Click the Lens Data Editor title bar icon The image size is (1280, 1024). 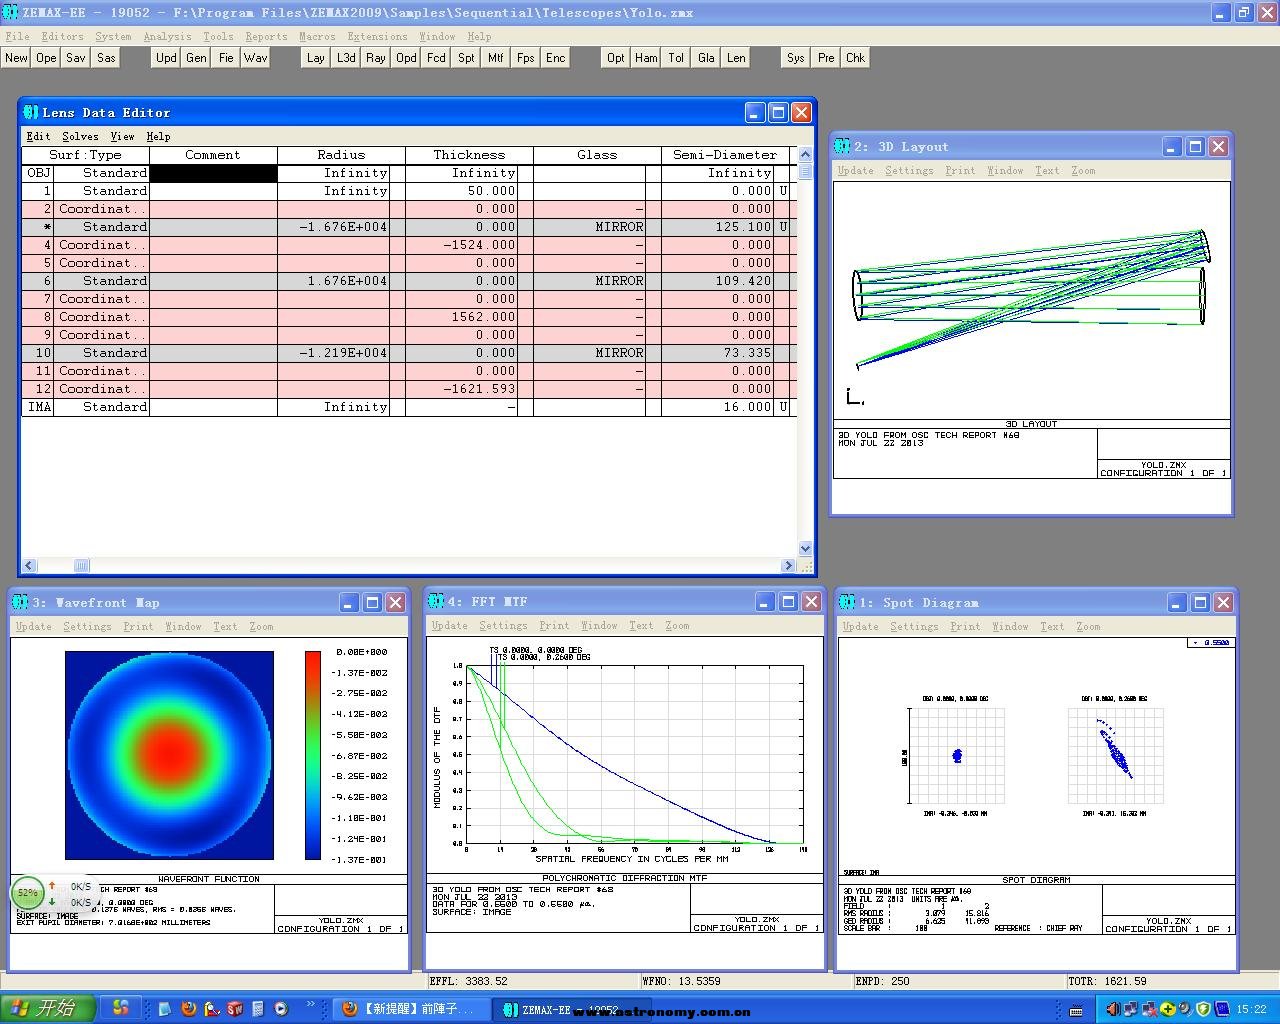(31, 112)
